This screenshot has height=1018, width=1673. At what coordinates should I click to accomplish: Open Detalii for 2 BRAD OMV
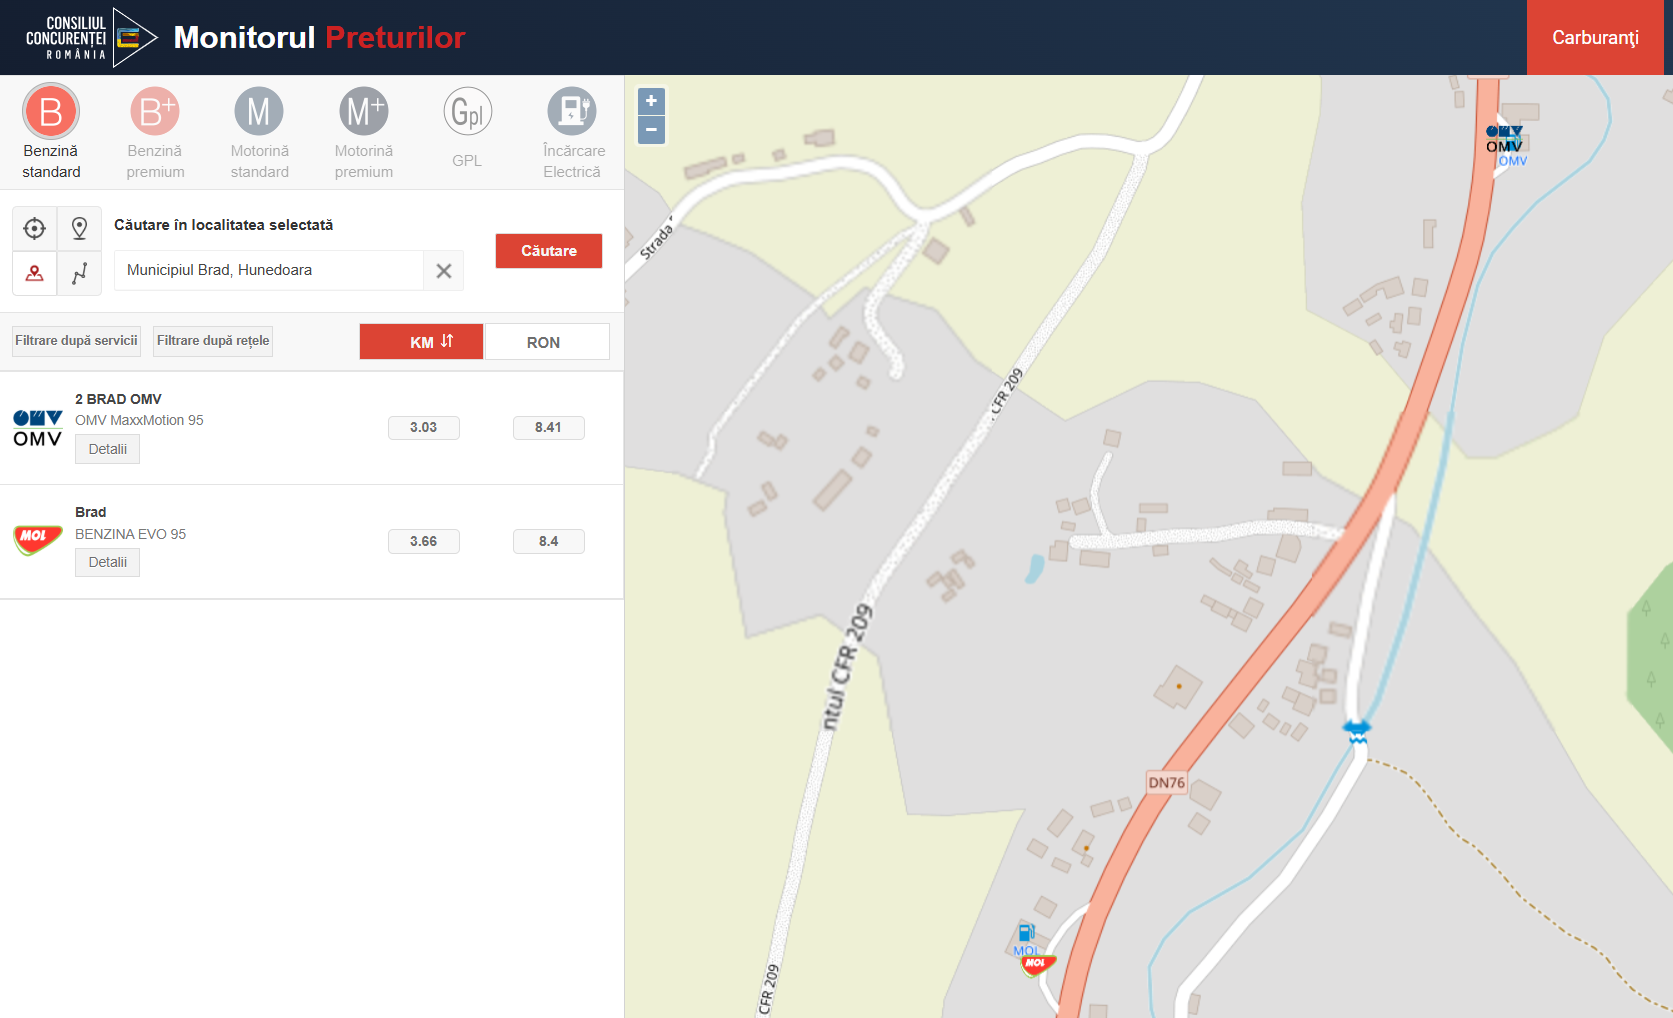[x=107, y=449]
